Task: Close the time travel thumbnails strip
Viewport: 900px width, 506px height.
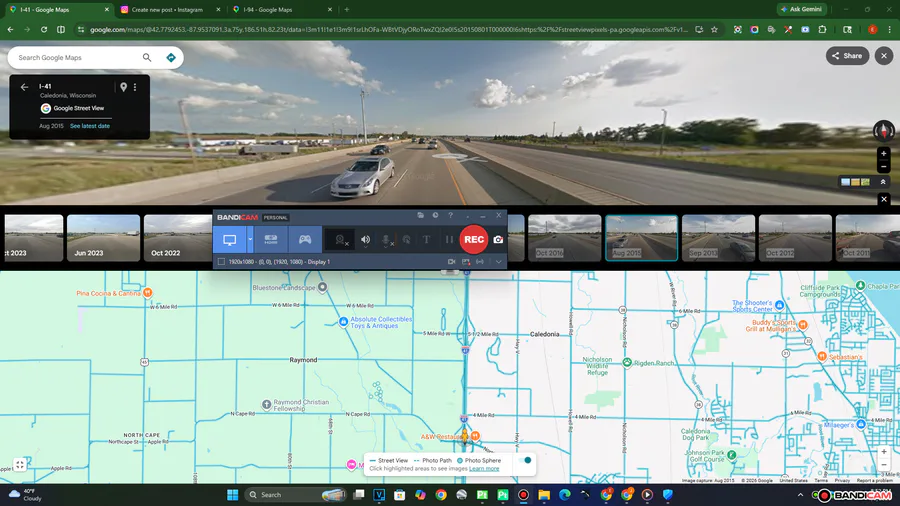Action: point(884,199)
